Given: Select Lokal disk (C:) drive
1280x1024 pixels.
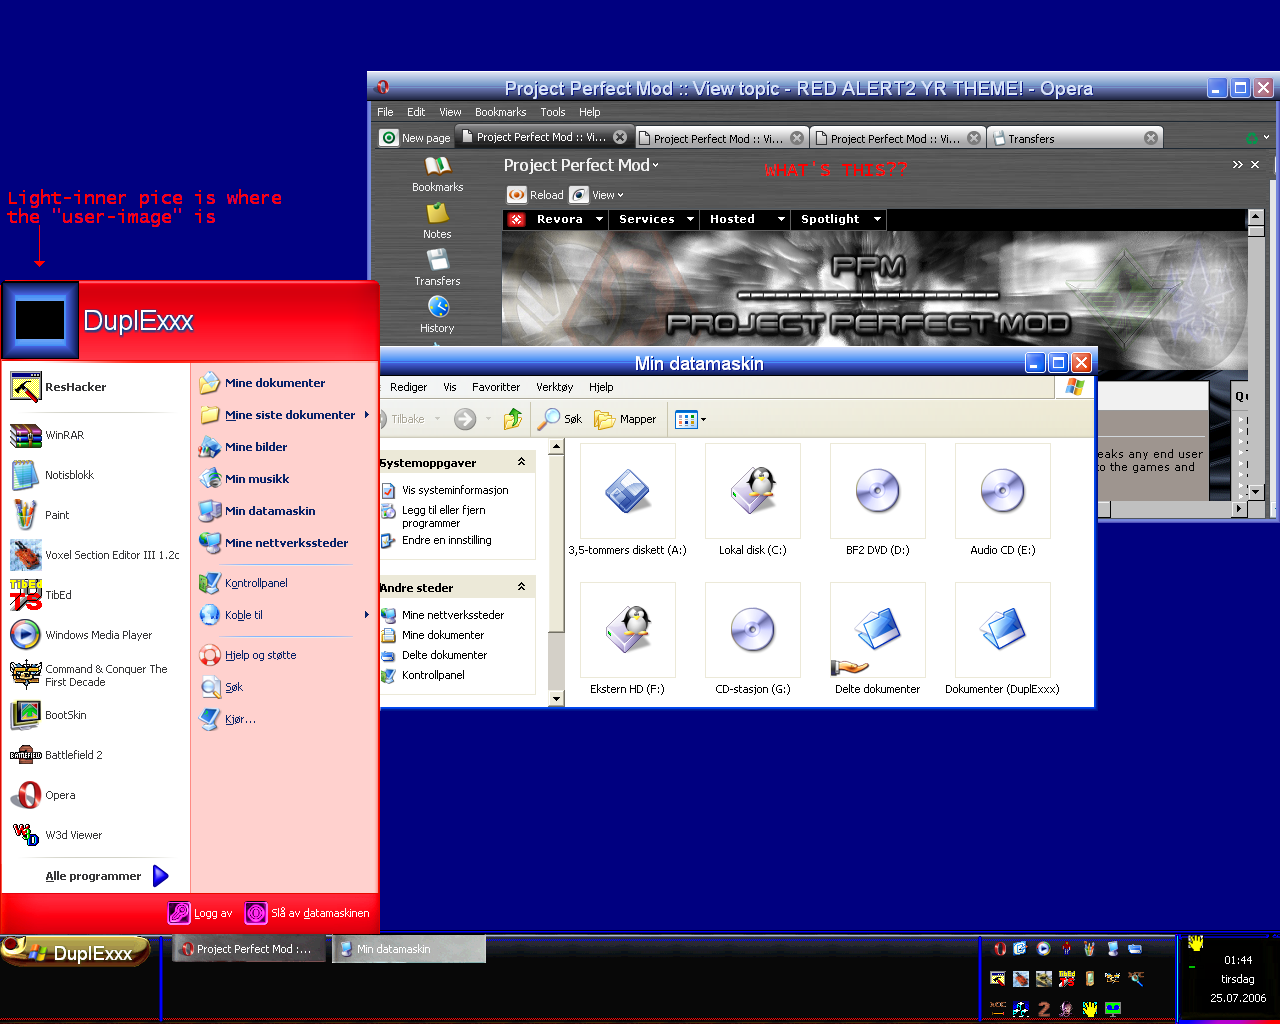Looking at the screenshot, I should [753, 502].
